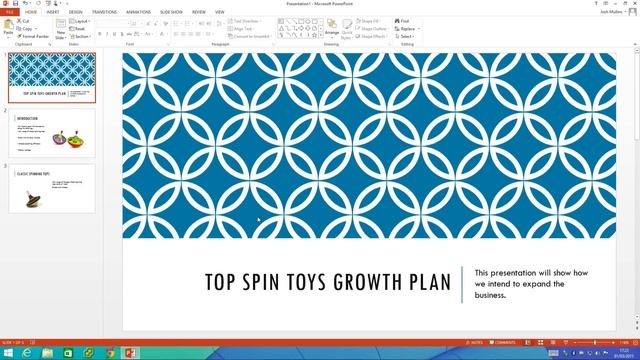Adjust the zoom slider
This screenshot has width=640, height=360.
click(x=595, y=342)
